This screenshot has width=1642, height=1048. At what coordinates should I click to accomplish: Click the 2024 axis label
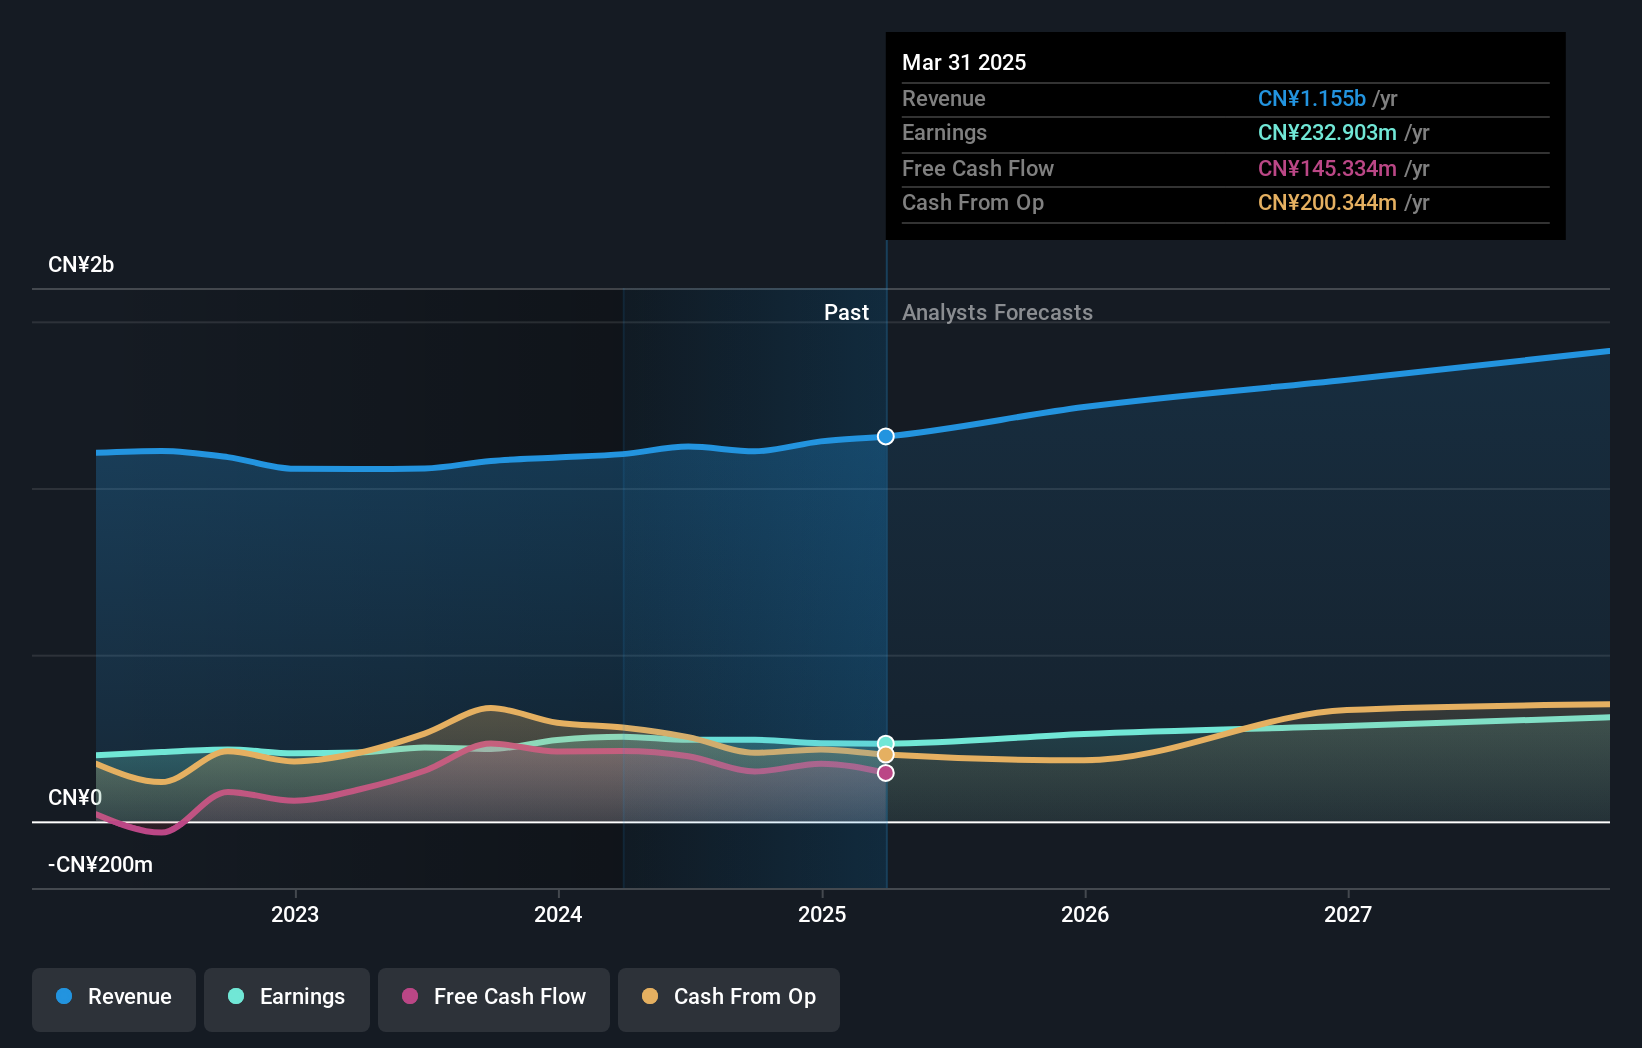558,914
